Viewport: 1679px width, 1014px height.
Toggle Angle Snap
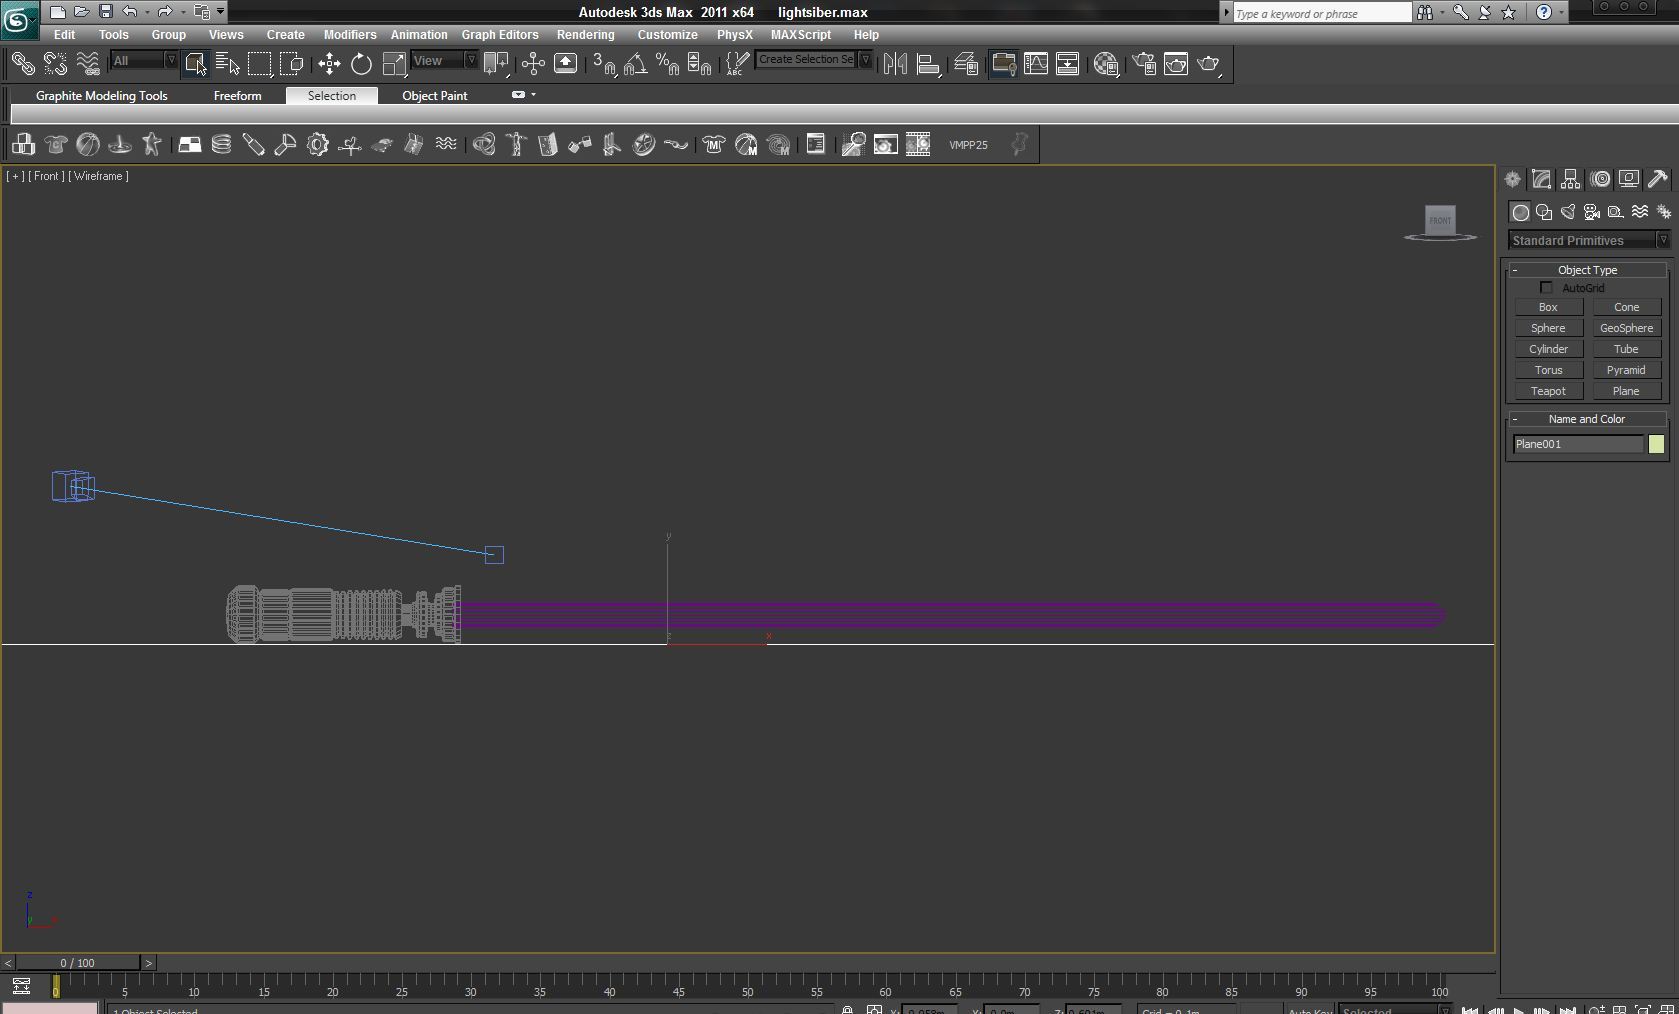click(635, 64)
